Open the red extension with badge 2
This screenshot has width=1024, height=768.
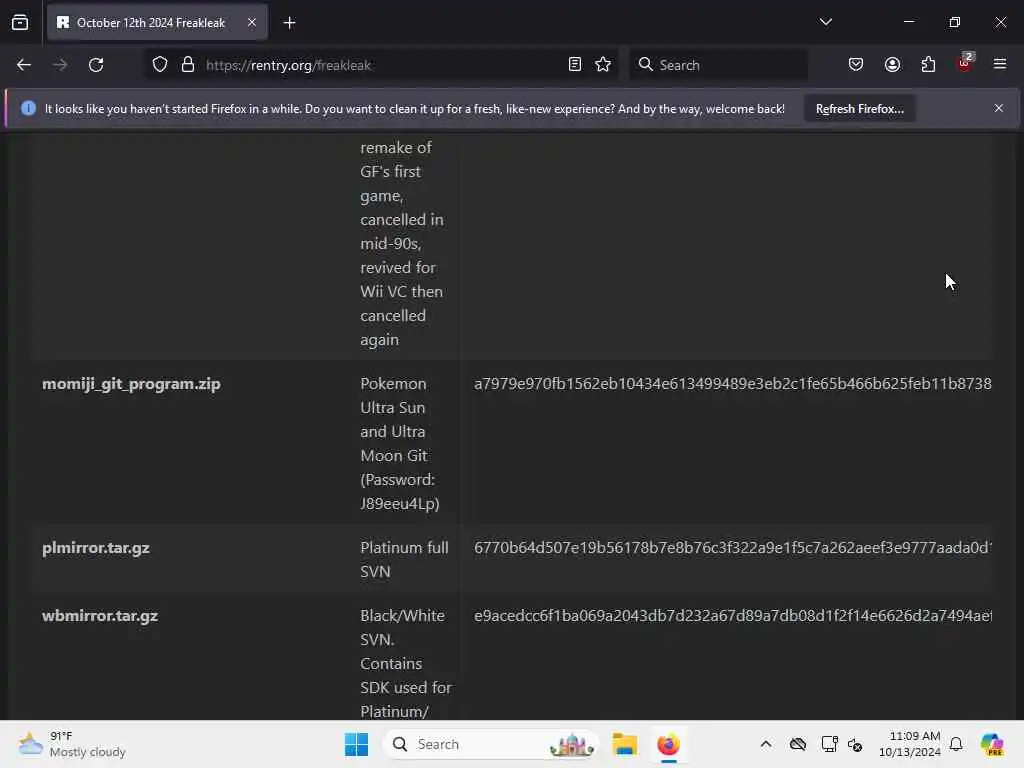point(965,63)
